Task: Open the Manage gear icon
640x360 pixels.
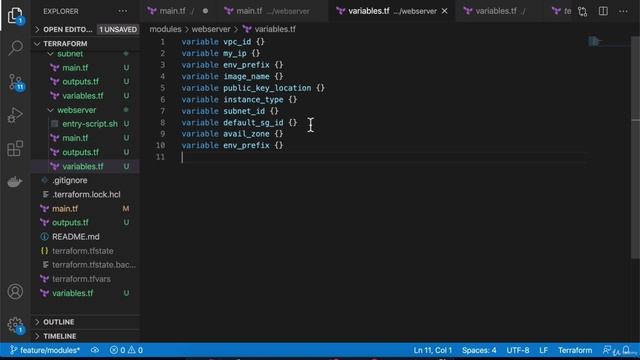Action: click(x=15, y=325)
